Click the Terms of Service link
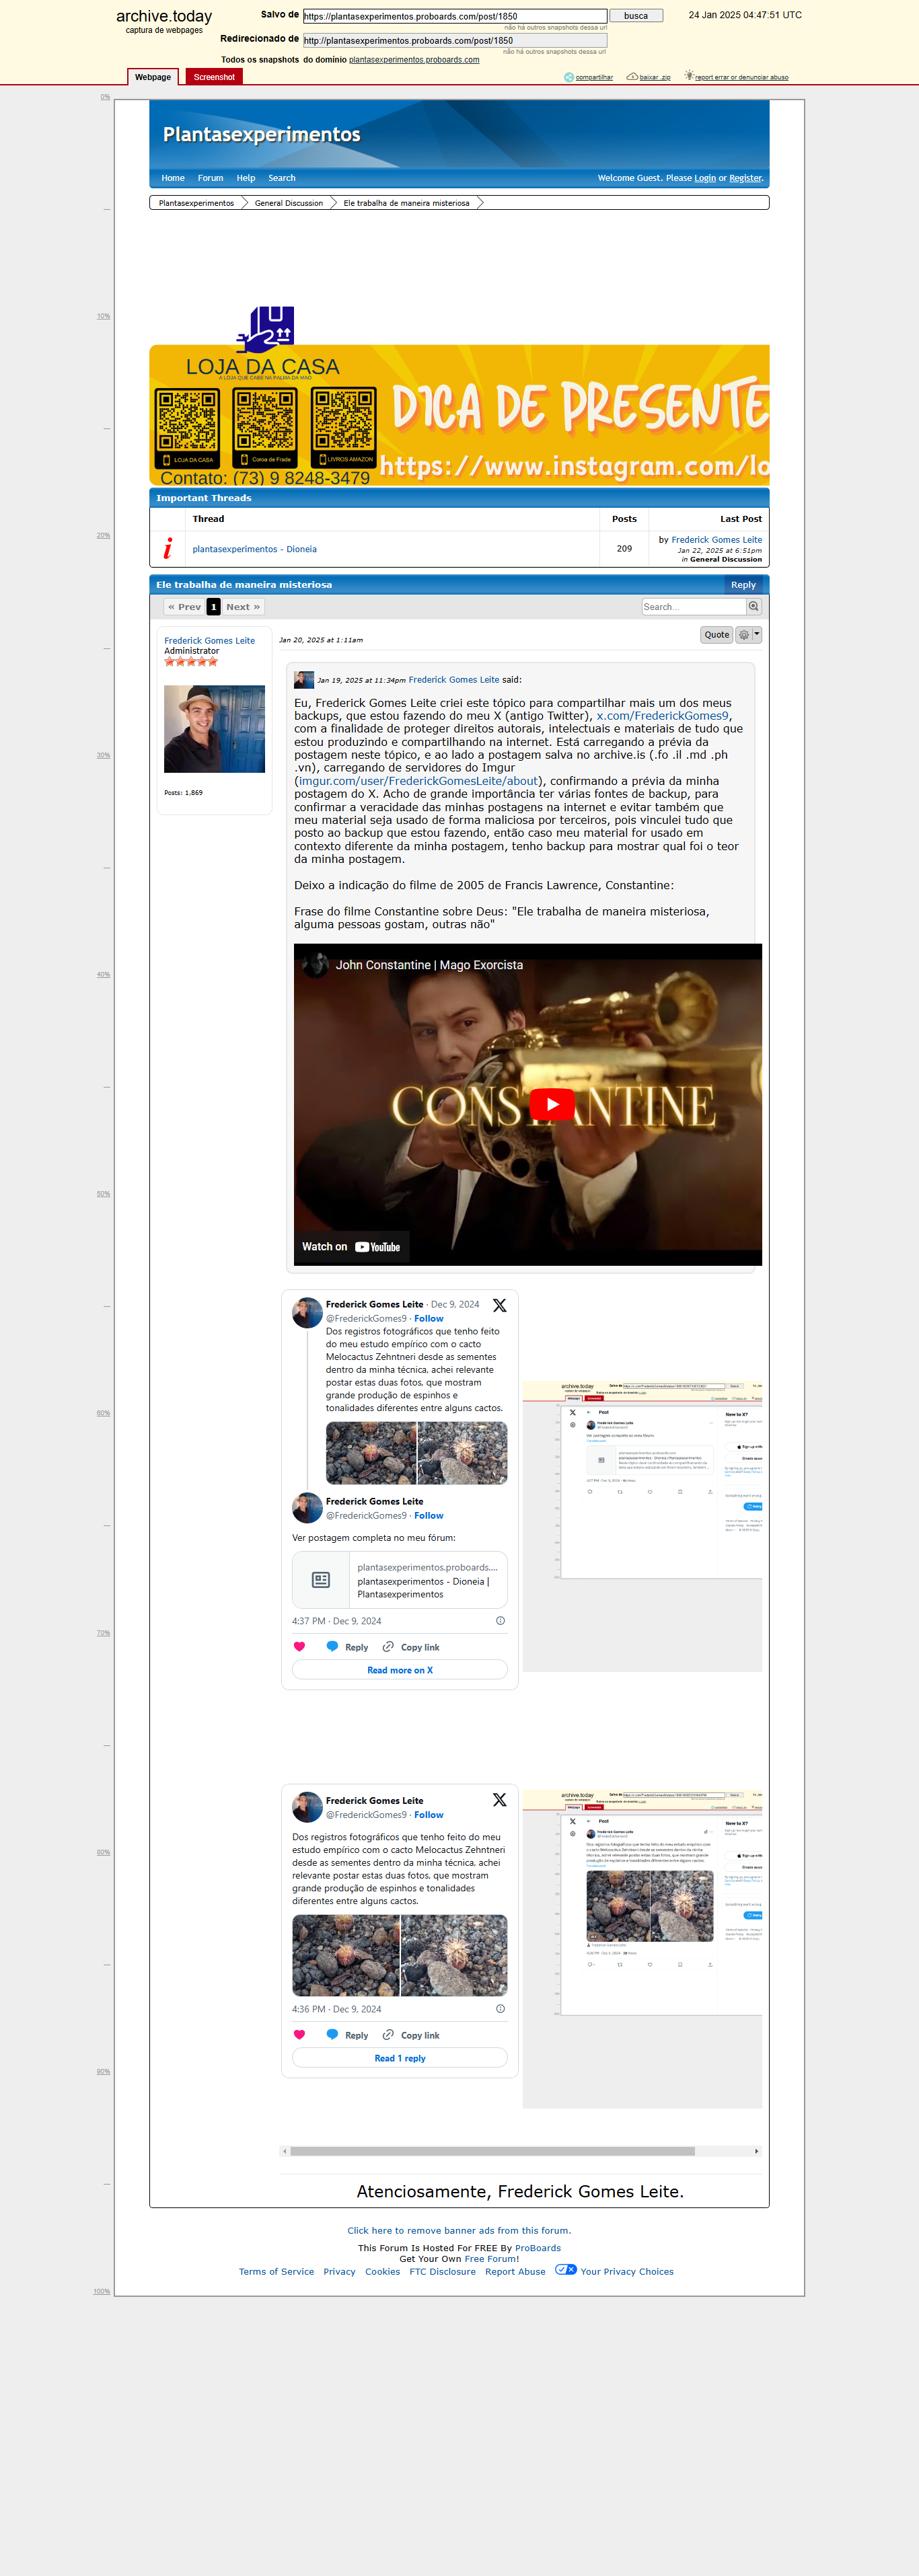Image resolution: width=919 pixels, height=2576 pixels. pos(276,2272)
